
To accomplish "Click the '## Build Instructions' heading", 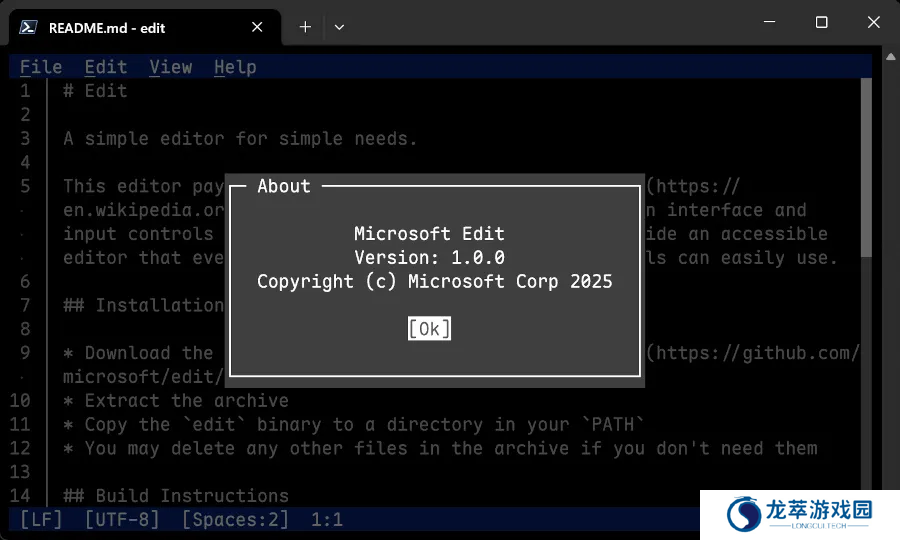I will point(176,496).
